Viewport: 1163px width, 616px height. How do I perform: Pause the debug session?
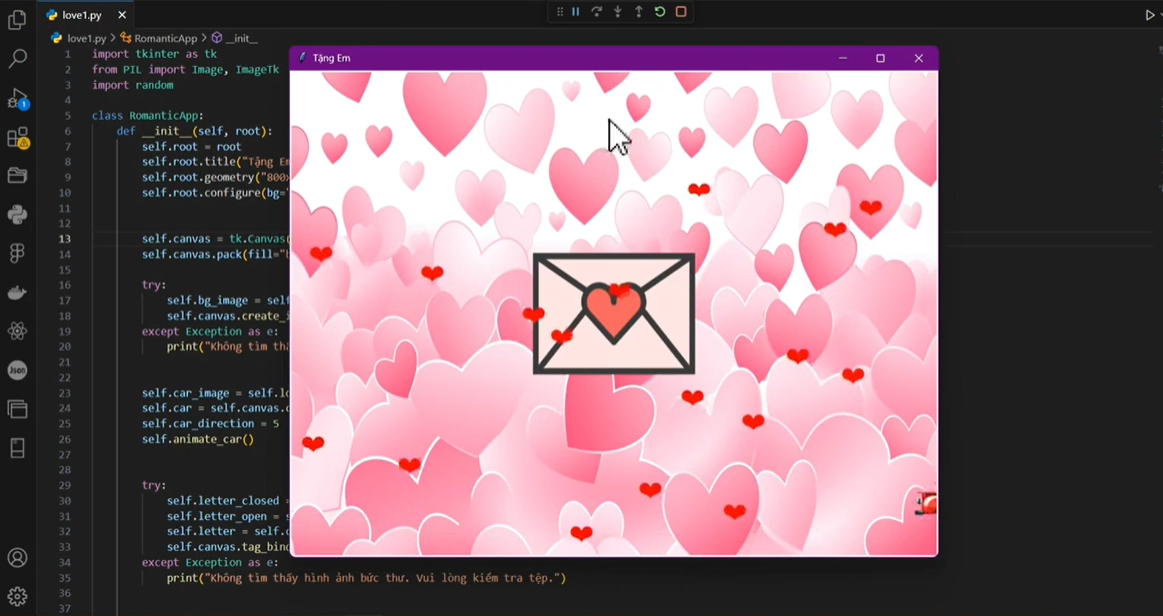tap(576, 12)
